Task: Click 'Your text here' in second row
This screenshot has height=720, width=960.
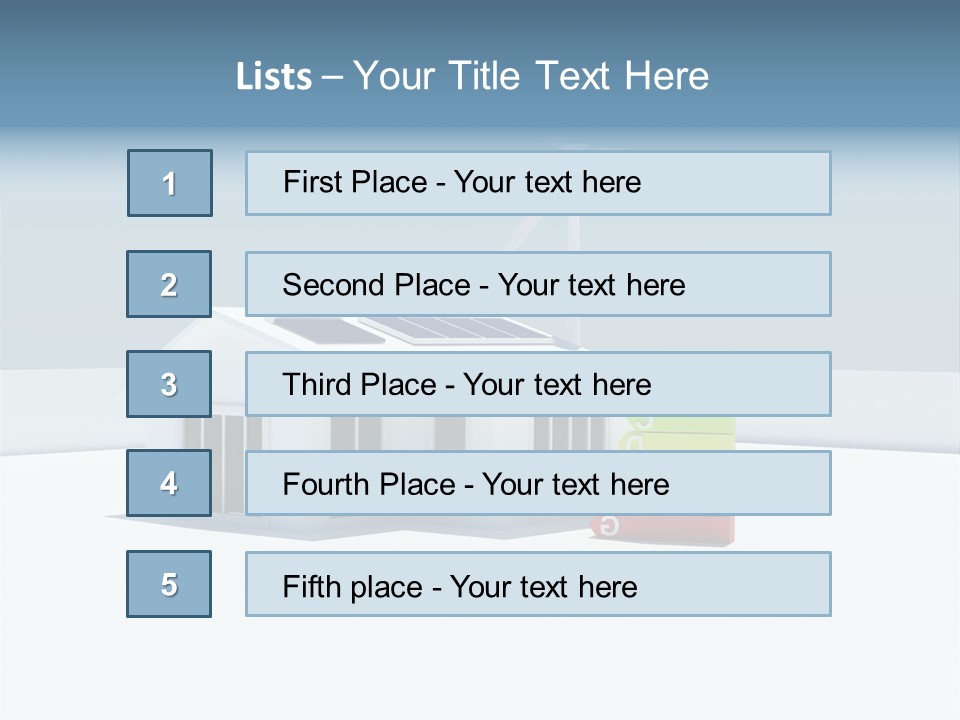Action: [591, 285]
